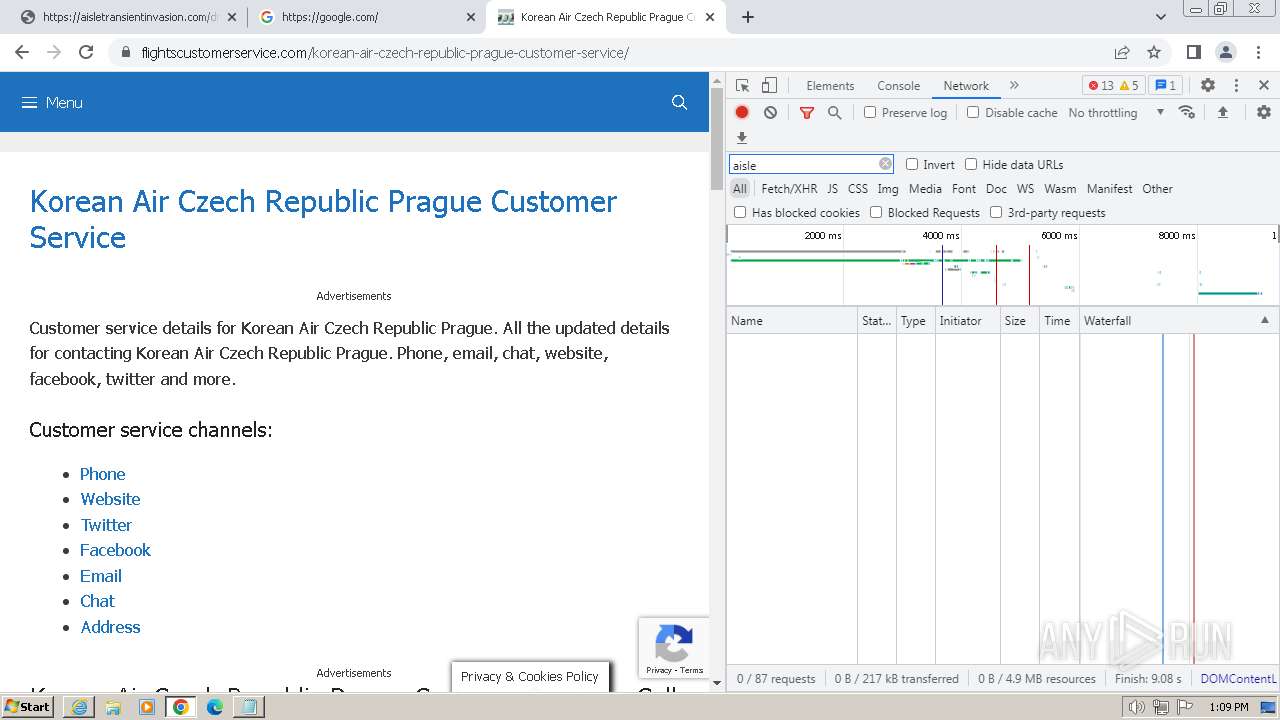The width and height of the screenshot is (1280, 720).
Task: Show the 13 errors counter
Action: 1101,86
